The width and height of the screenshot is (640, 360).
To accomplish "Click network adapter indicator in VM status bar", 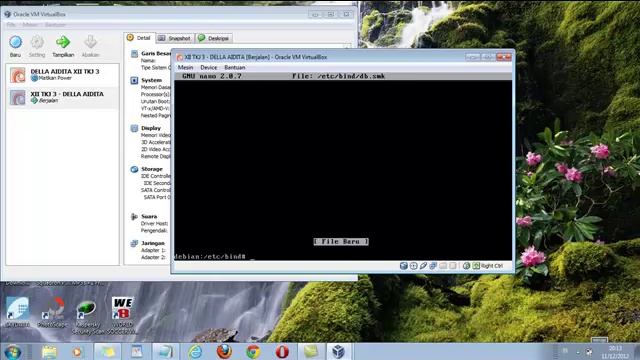I will click(x=433, y=266).
